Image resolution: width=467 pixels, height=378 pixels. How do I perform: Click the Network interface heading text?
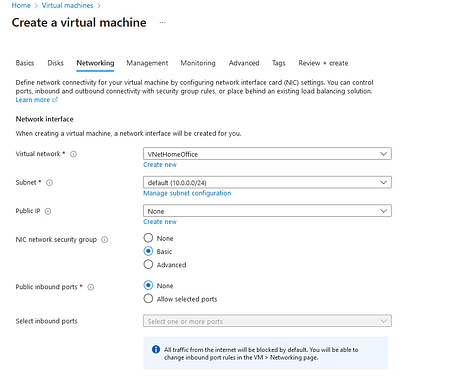(x=45, y=119)
